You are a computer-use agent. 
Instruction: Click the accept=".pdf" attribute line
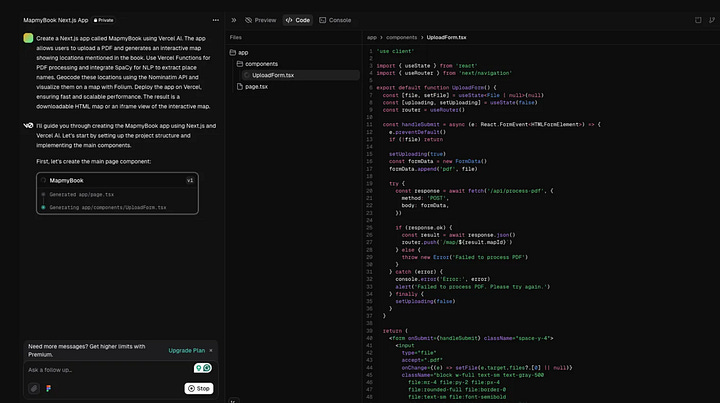422,360
